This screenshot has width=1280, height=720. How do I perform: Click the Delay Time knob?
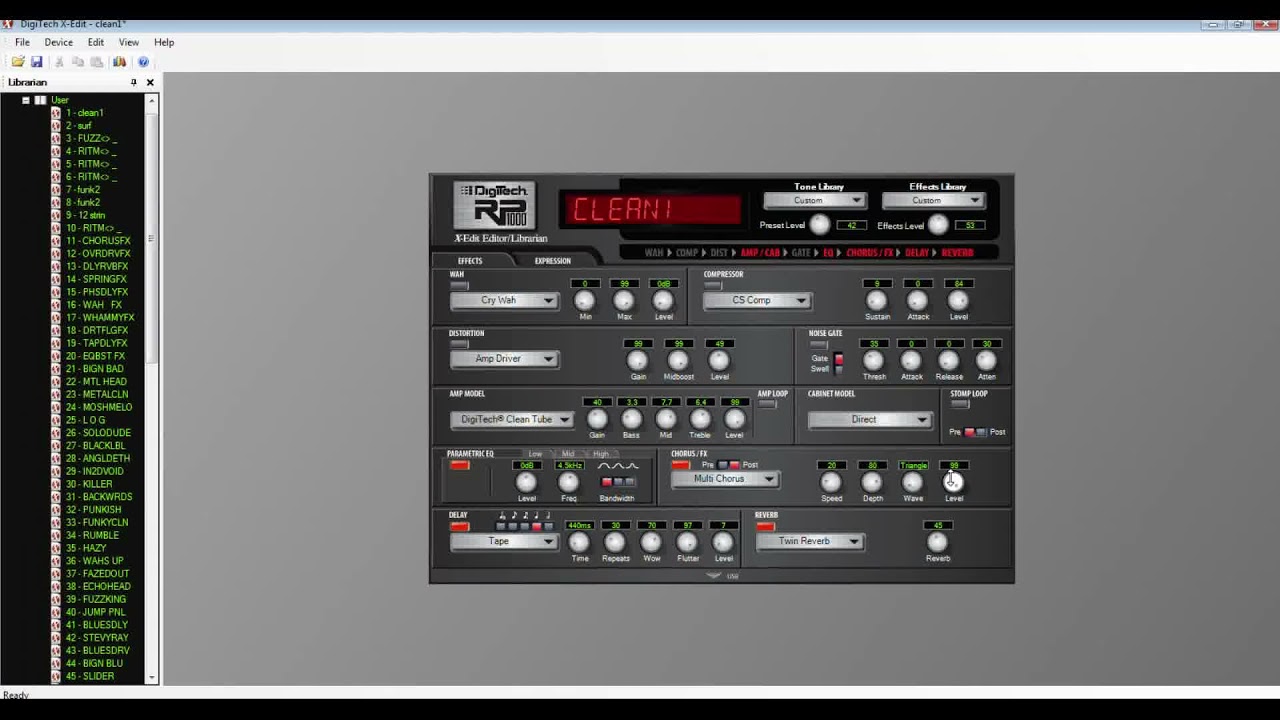point(579,542)
